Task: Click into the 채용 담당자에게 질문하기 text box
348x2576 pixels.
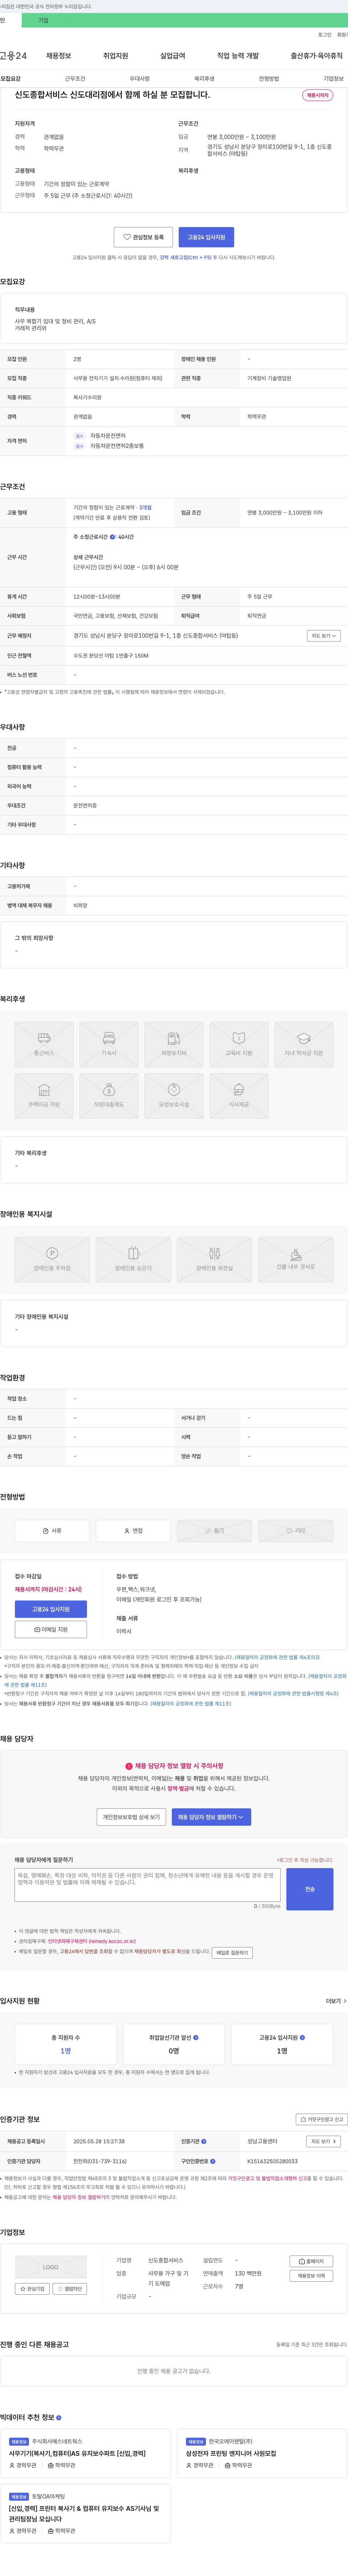Action: point(147,1885)
